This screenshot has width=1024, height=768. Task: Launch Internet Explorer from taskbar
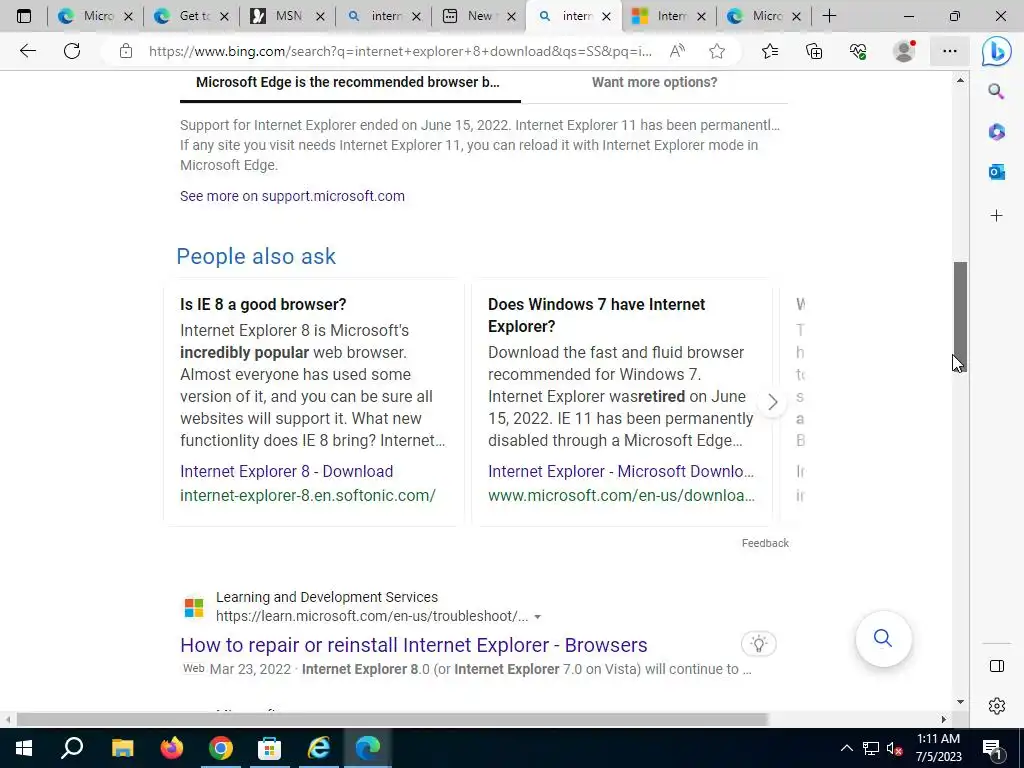click(x=319, y=748)
